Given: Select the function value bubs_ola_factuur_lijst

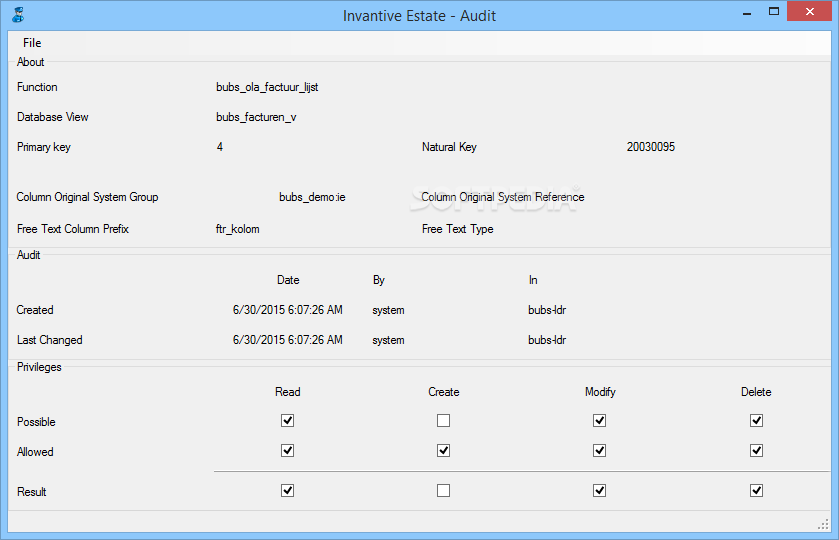Looking at the screenshot, I should [x=267, y=87].
